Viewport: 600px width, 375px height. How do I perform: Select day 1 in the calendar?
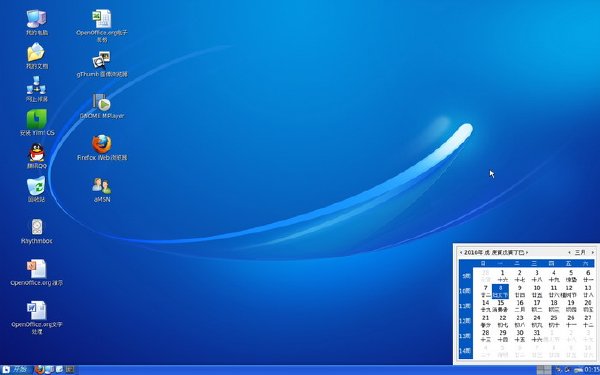[x=502, y=276]
